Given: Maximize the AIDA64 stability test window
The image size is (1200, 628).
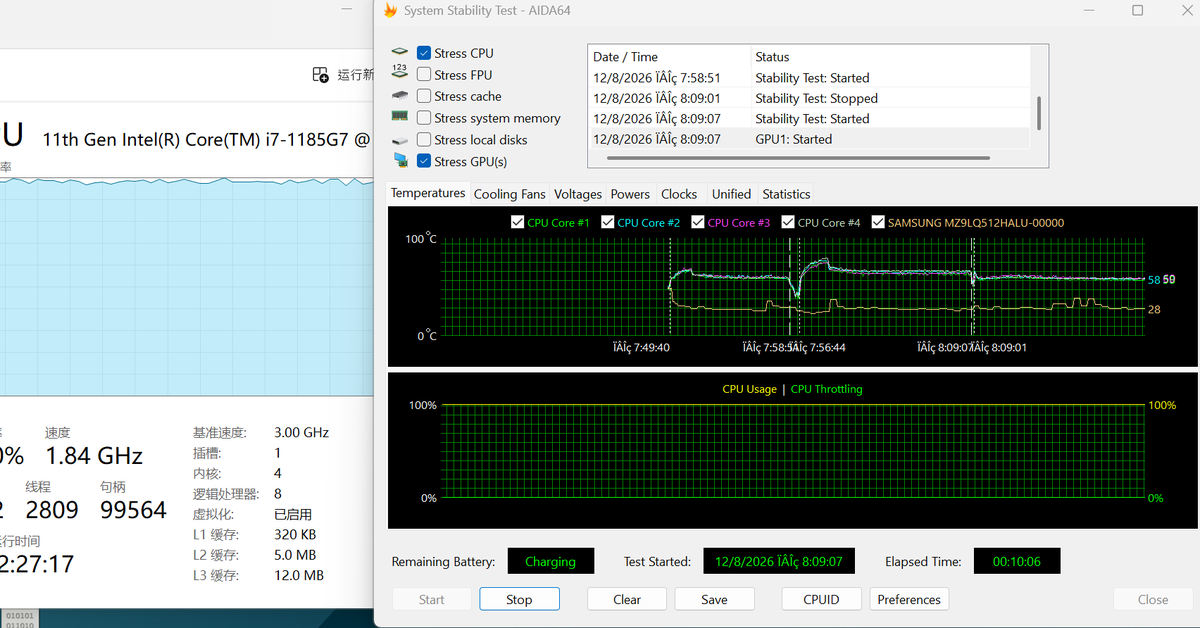Looking at the screenshot, I should pyautogui.click(x=1137, y=11).
